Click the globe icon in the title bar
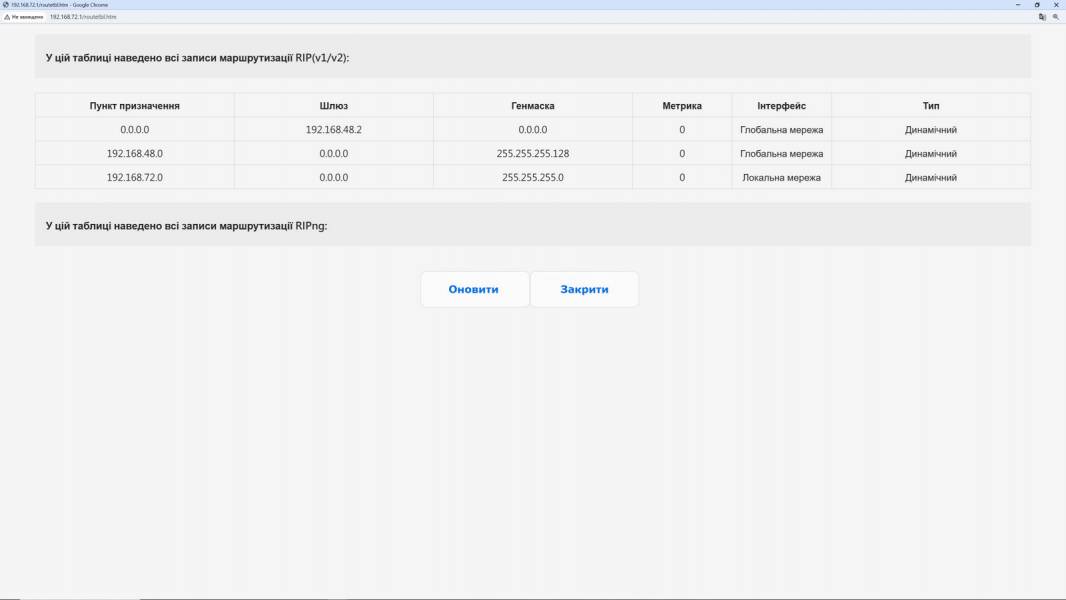 point(5,5)
